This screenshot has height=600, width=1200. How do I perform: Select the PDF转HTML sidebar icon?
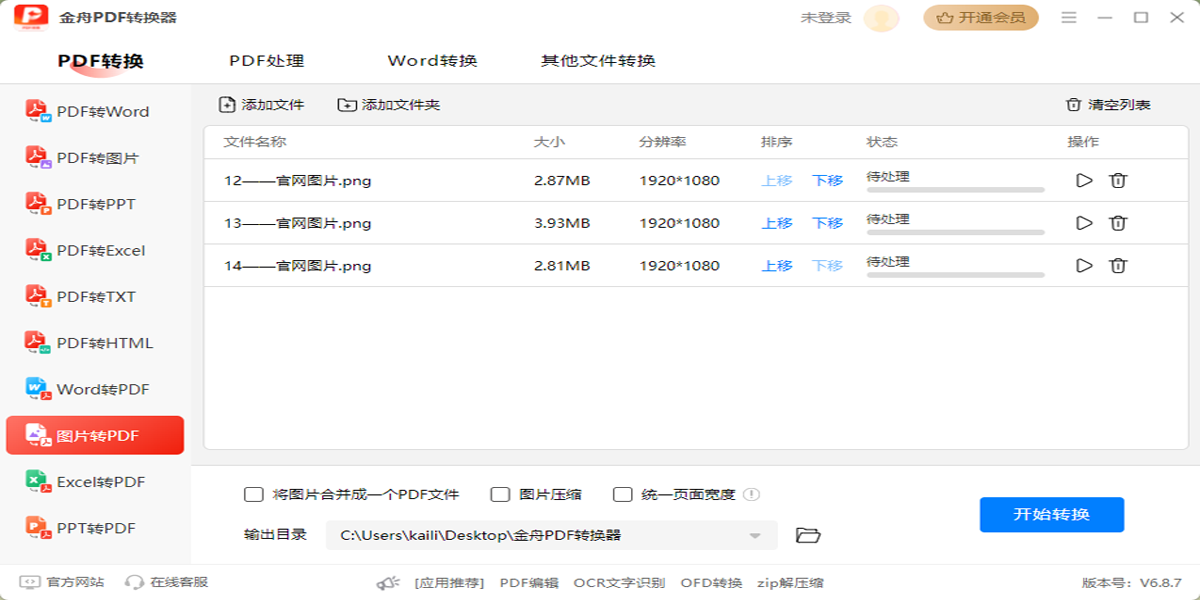(38, 343)
